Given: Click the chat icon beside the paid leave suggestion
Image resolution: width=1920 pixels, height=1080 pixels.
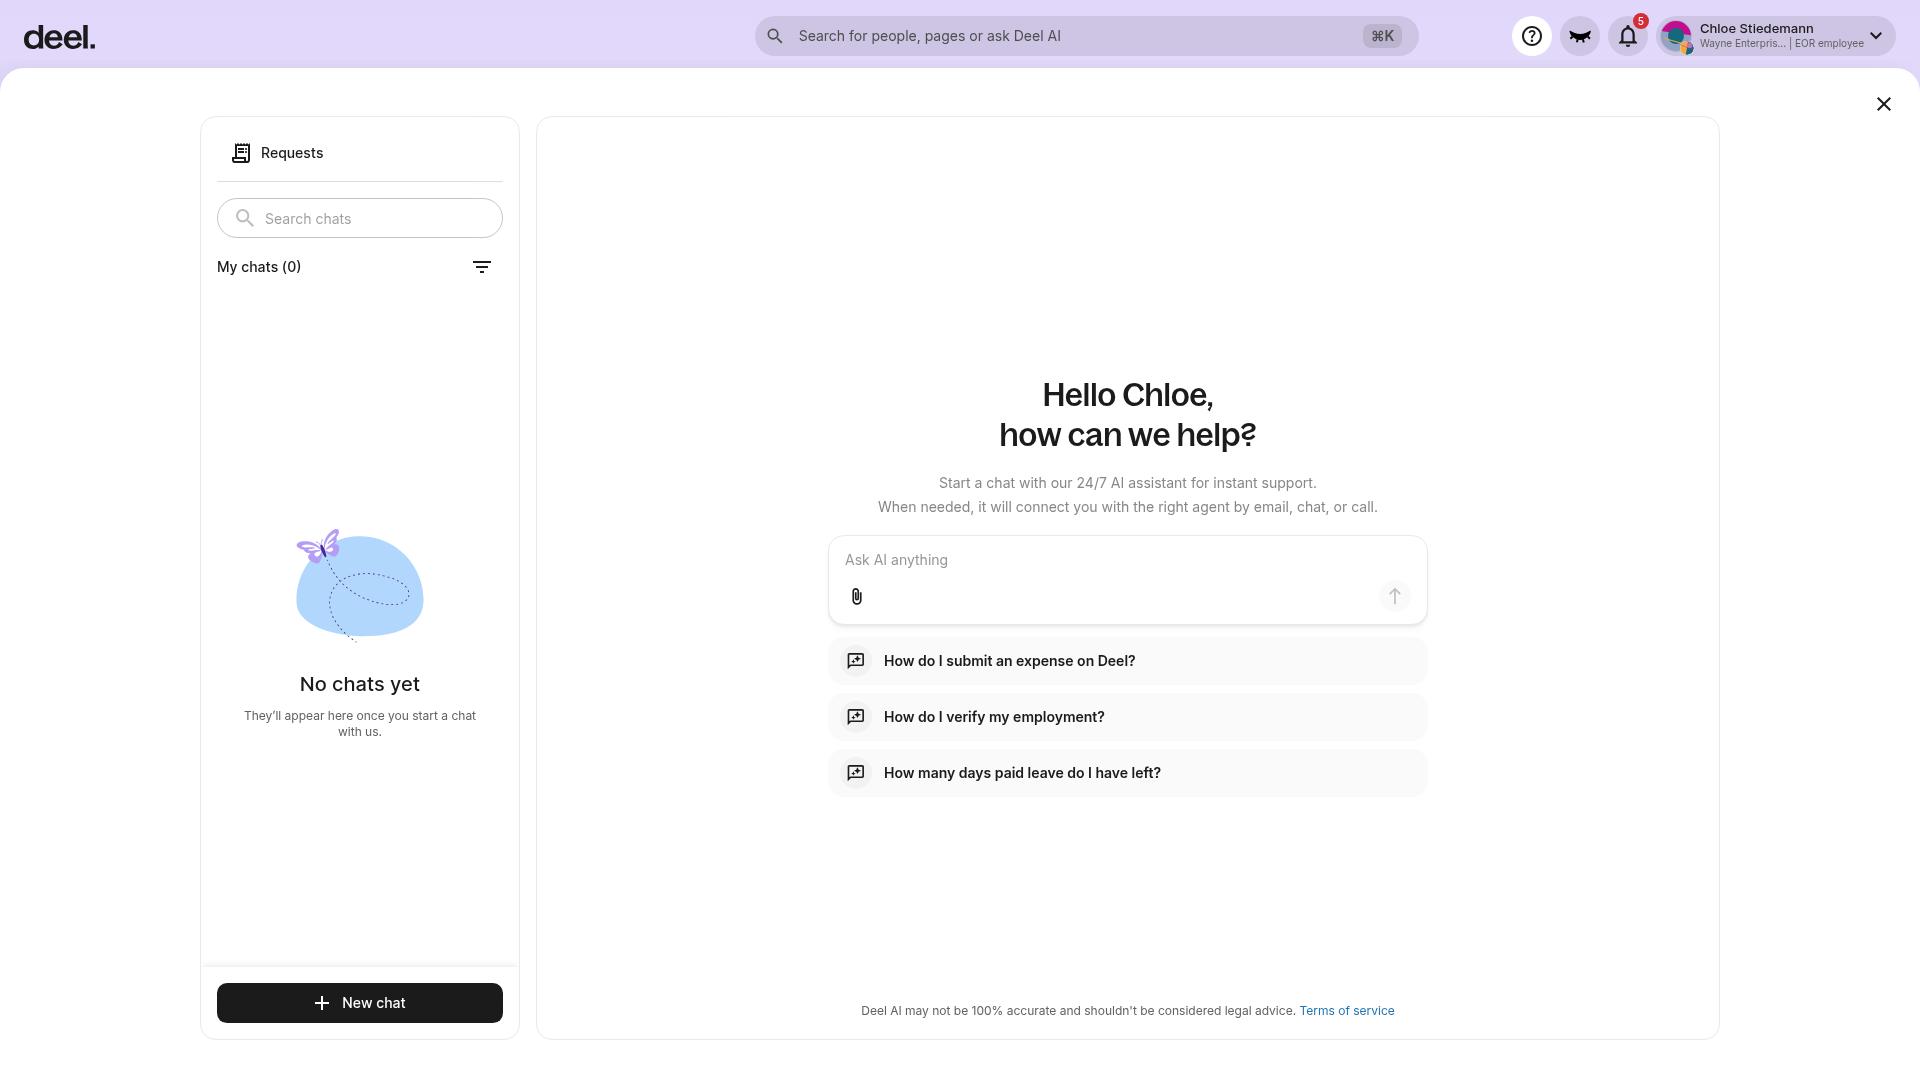Looking at the screenshot, I should click(x=856, y=773).
